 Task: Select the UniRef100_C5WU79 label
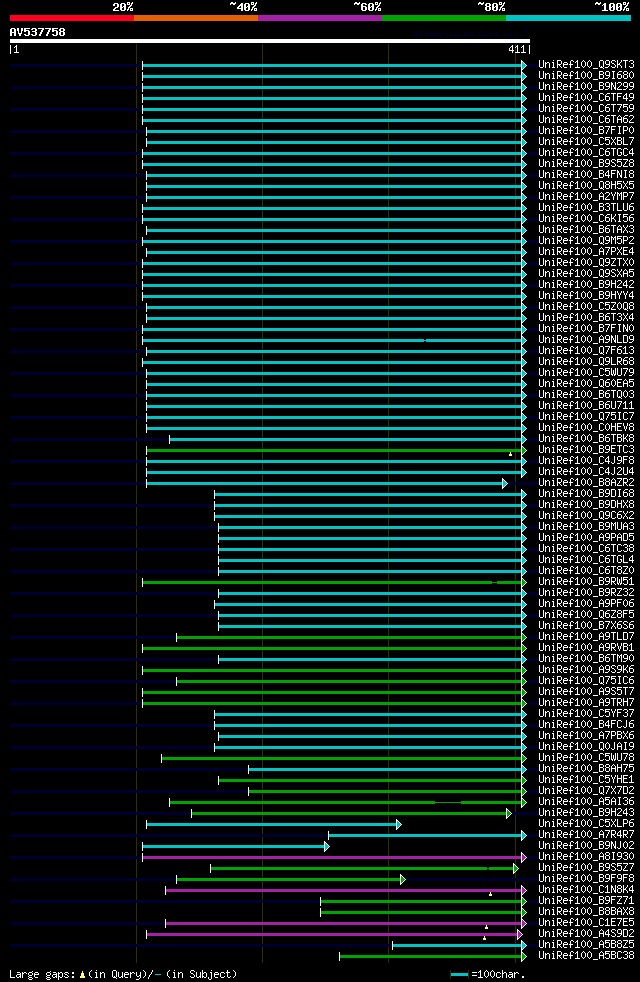(586, 373)
